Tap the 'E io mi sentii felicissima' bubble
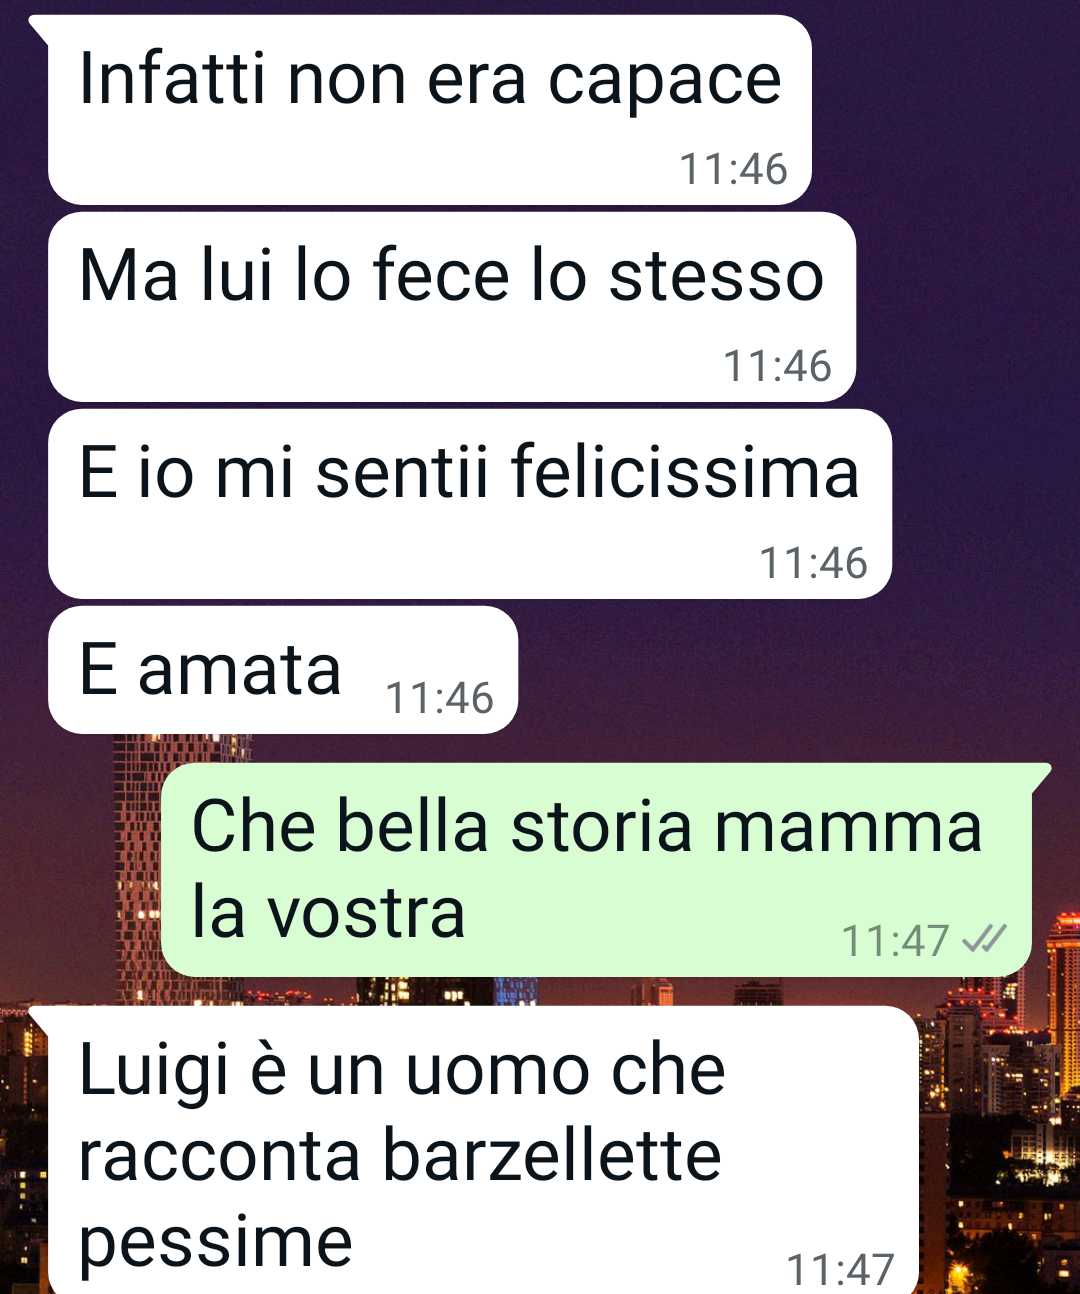The width and height of the screenshot is (1080, 1294). 470,504
